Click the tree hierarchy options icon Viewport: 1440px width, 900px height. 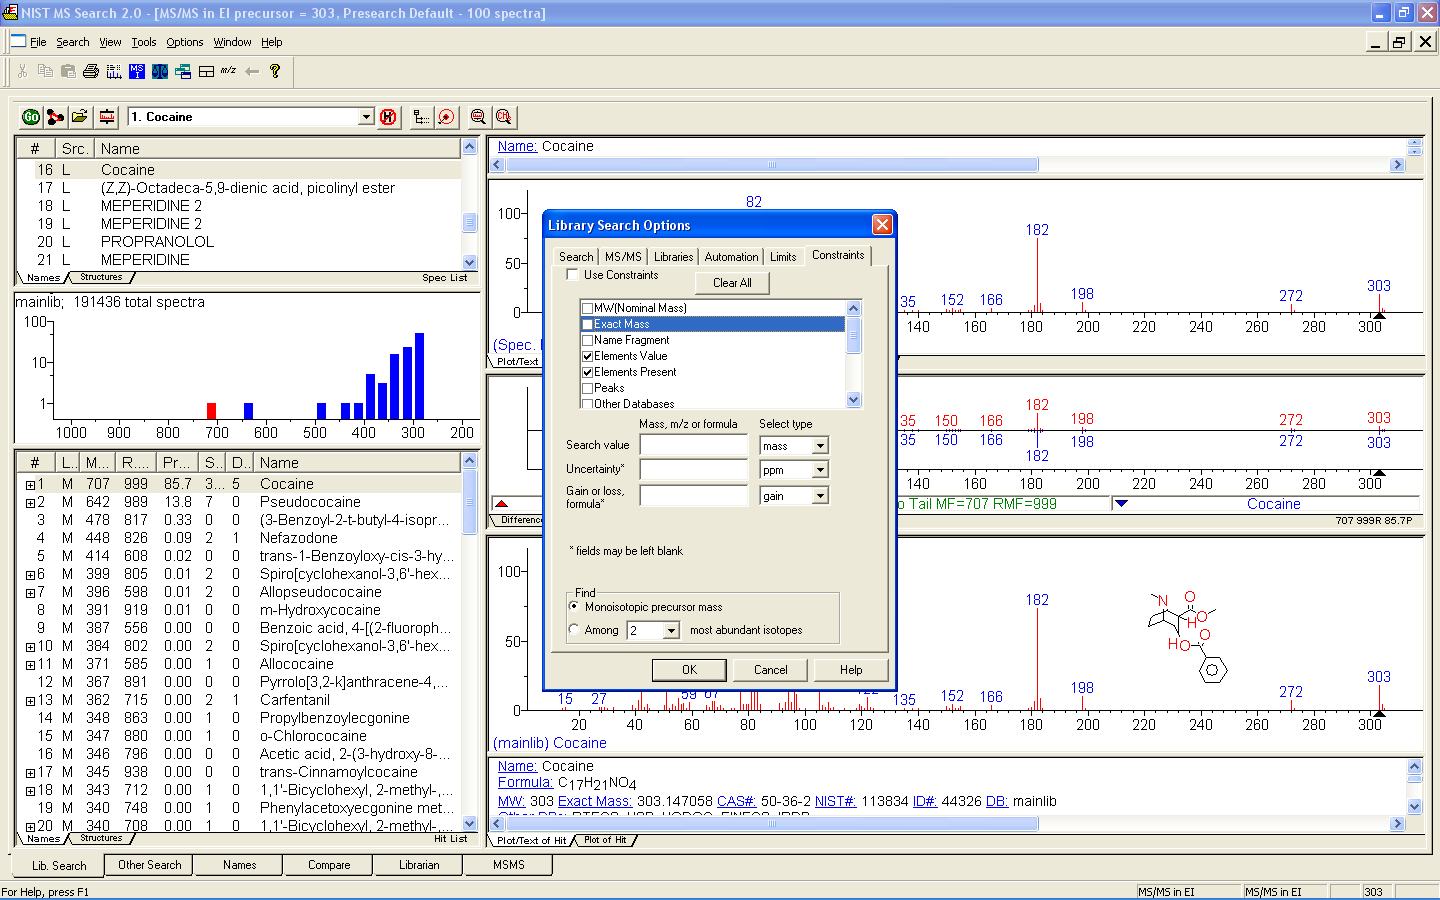(421, 117)
